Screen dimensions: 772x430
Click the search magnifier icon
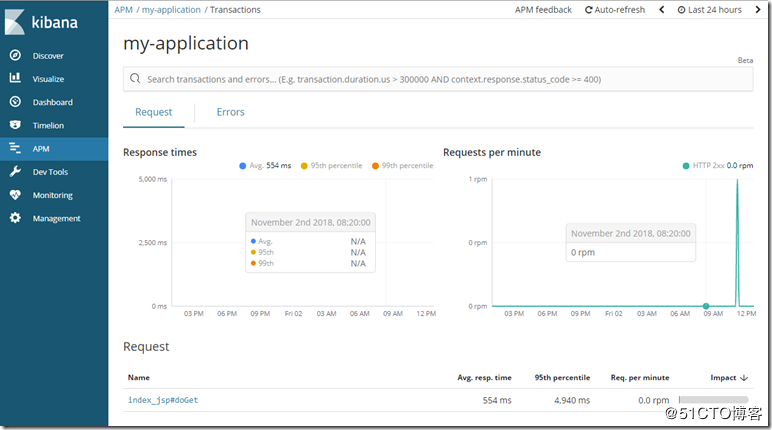click(x=135, y=78)
